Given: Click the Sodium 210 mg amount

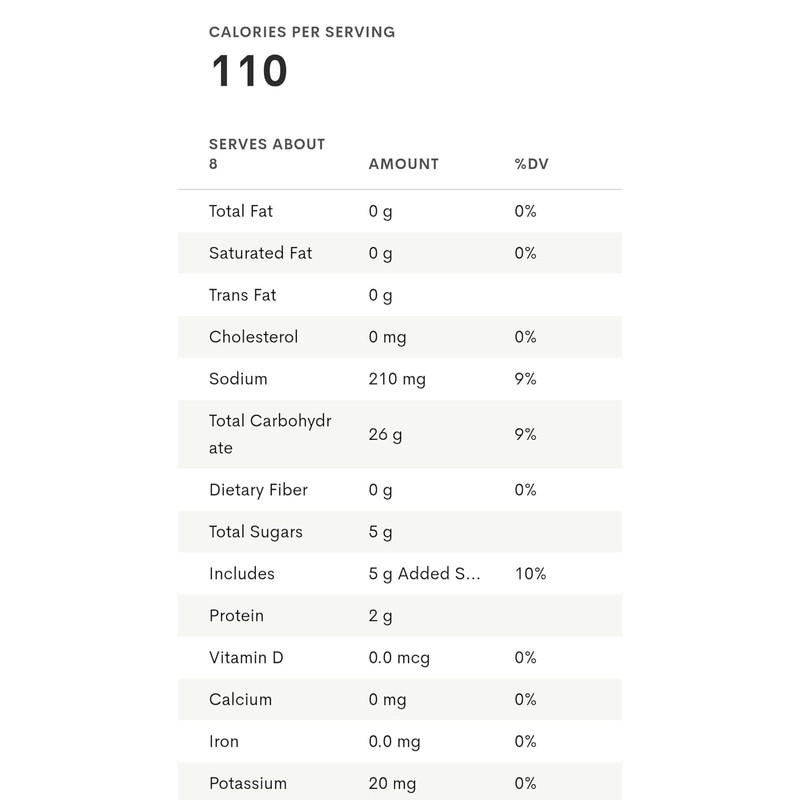Looking at the screenshot, I should pos(396,379).
